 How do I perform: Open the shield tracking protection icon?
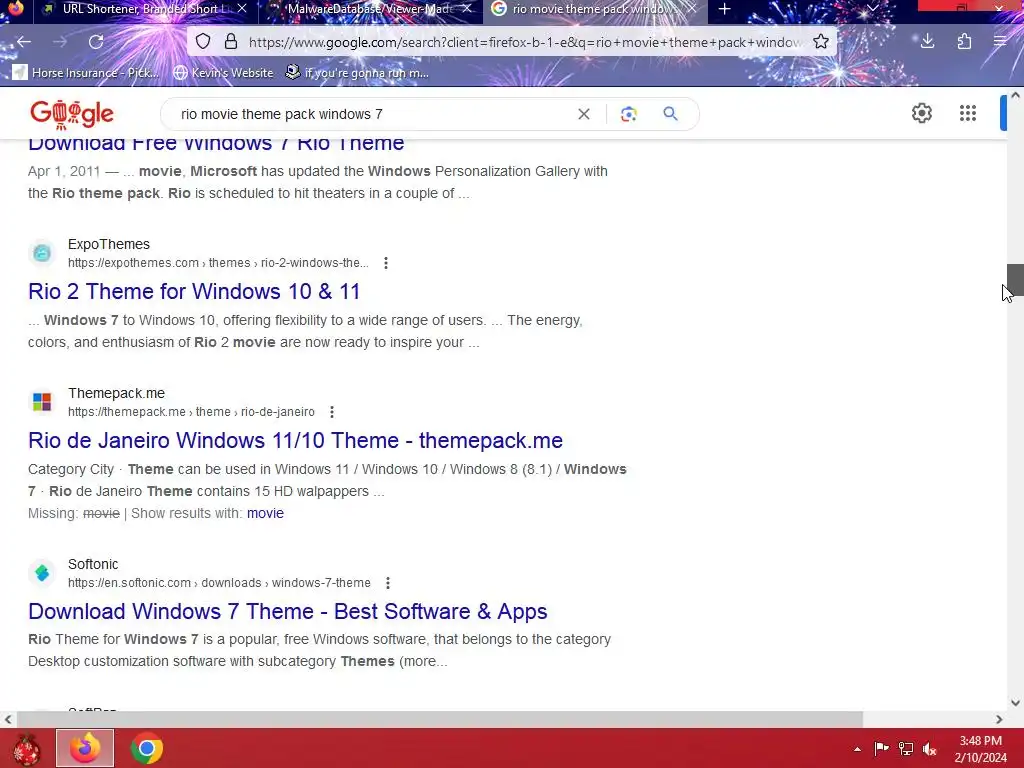point(203,42)
